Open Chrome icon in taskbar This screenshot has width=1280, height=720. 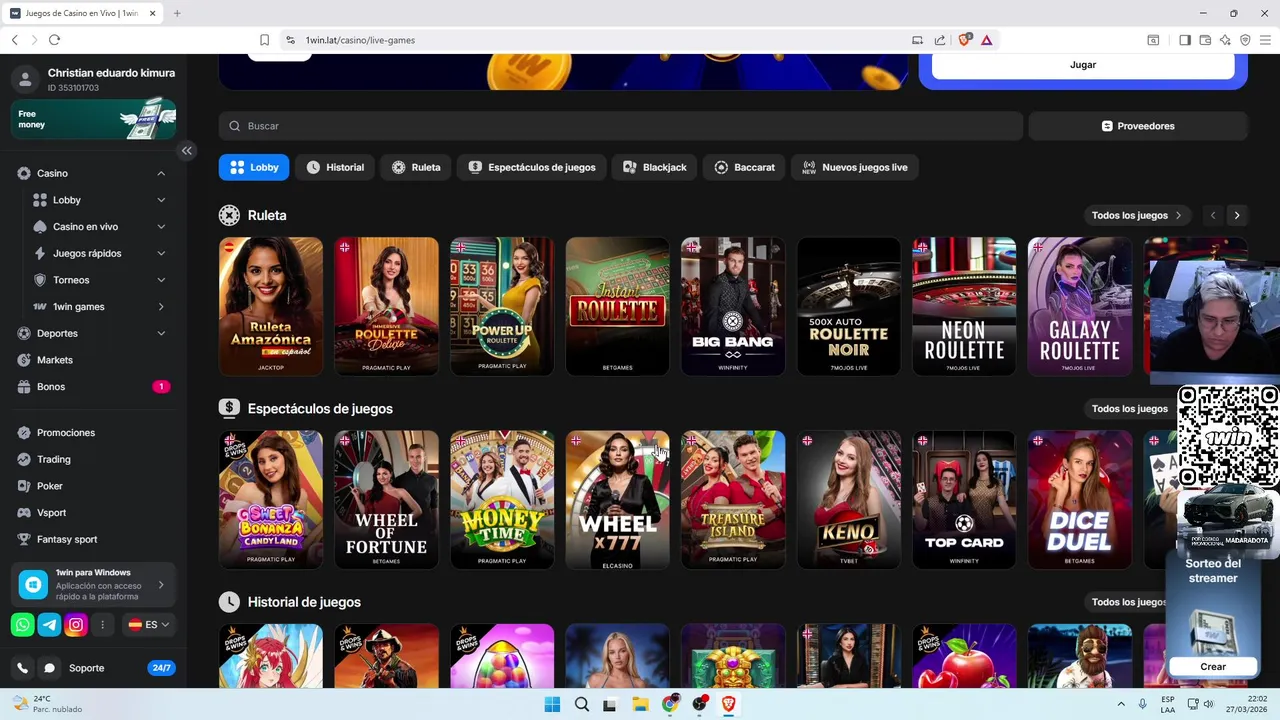click(x=670, y=704)
